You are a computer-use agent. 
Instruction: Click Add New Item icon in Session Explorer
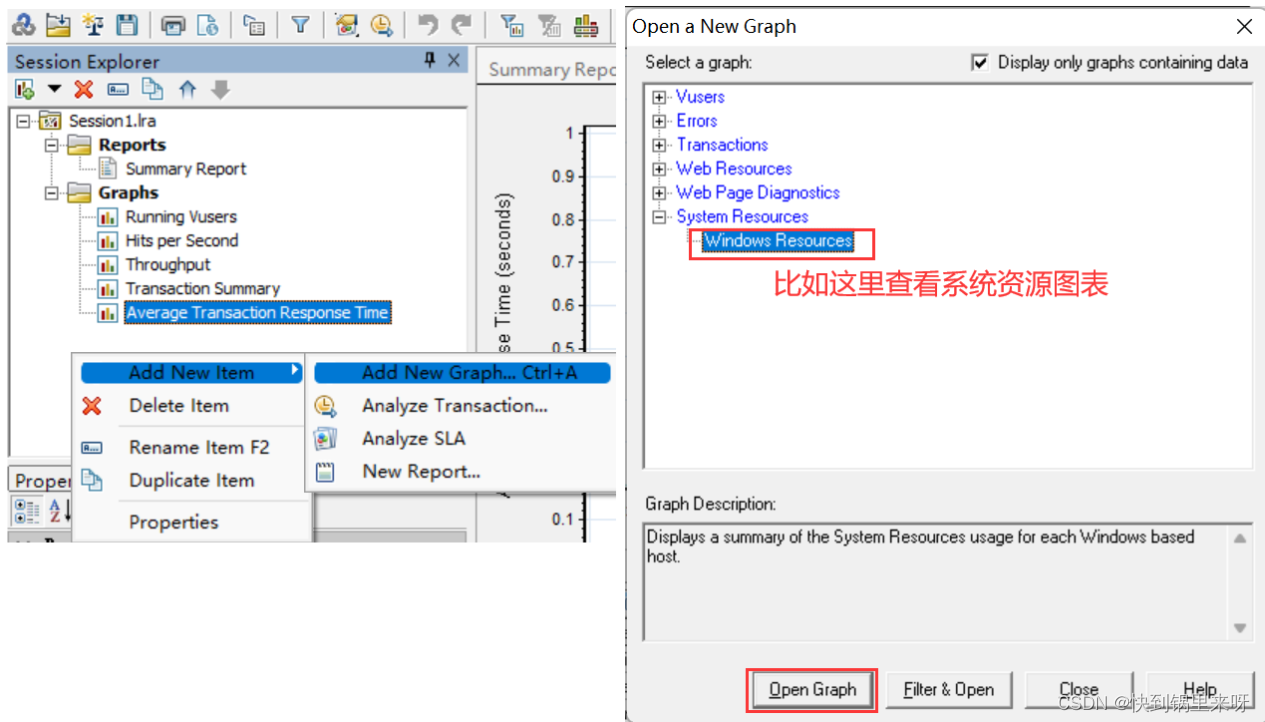25,90
